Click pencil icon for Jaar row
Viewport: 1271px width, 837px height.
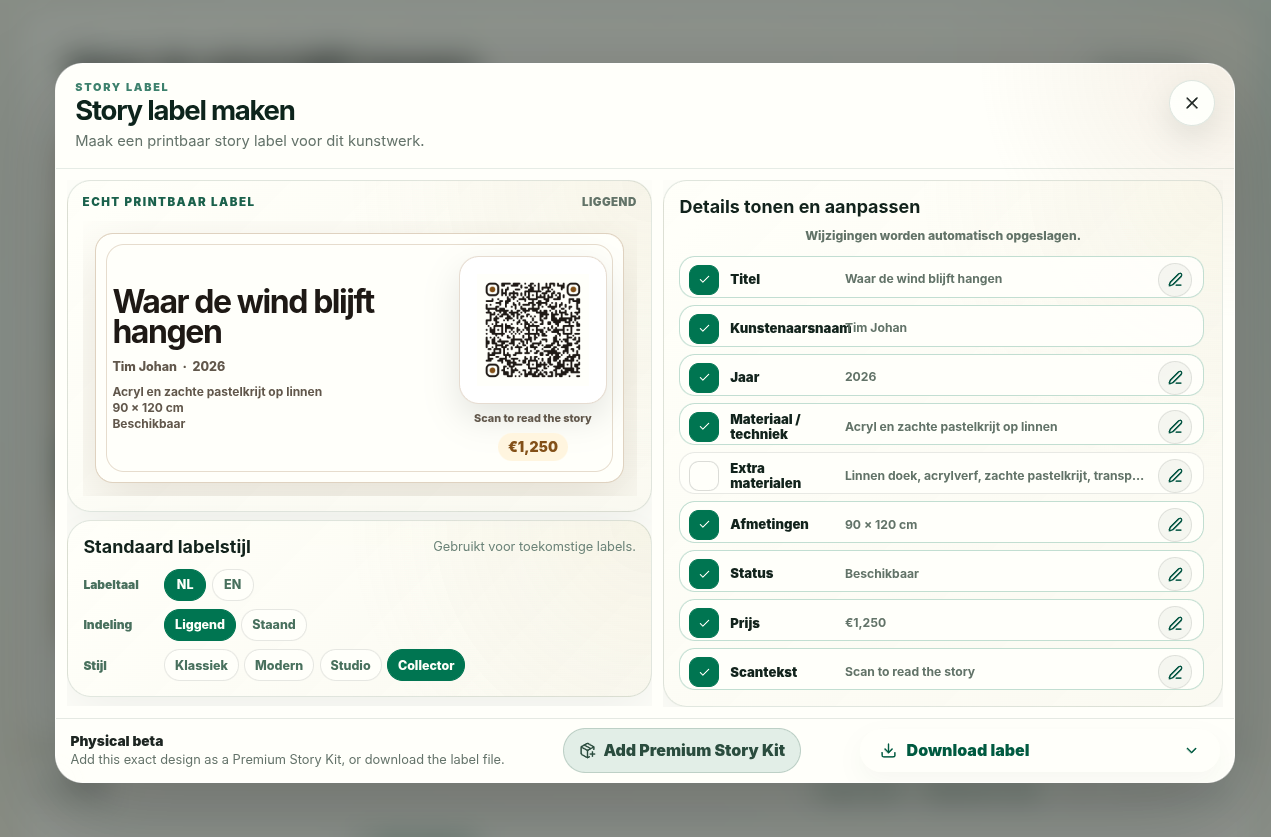[1175, 377]
